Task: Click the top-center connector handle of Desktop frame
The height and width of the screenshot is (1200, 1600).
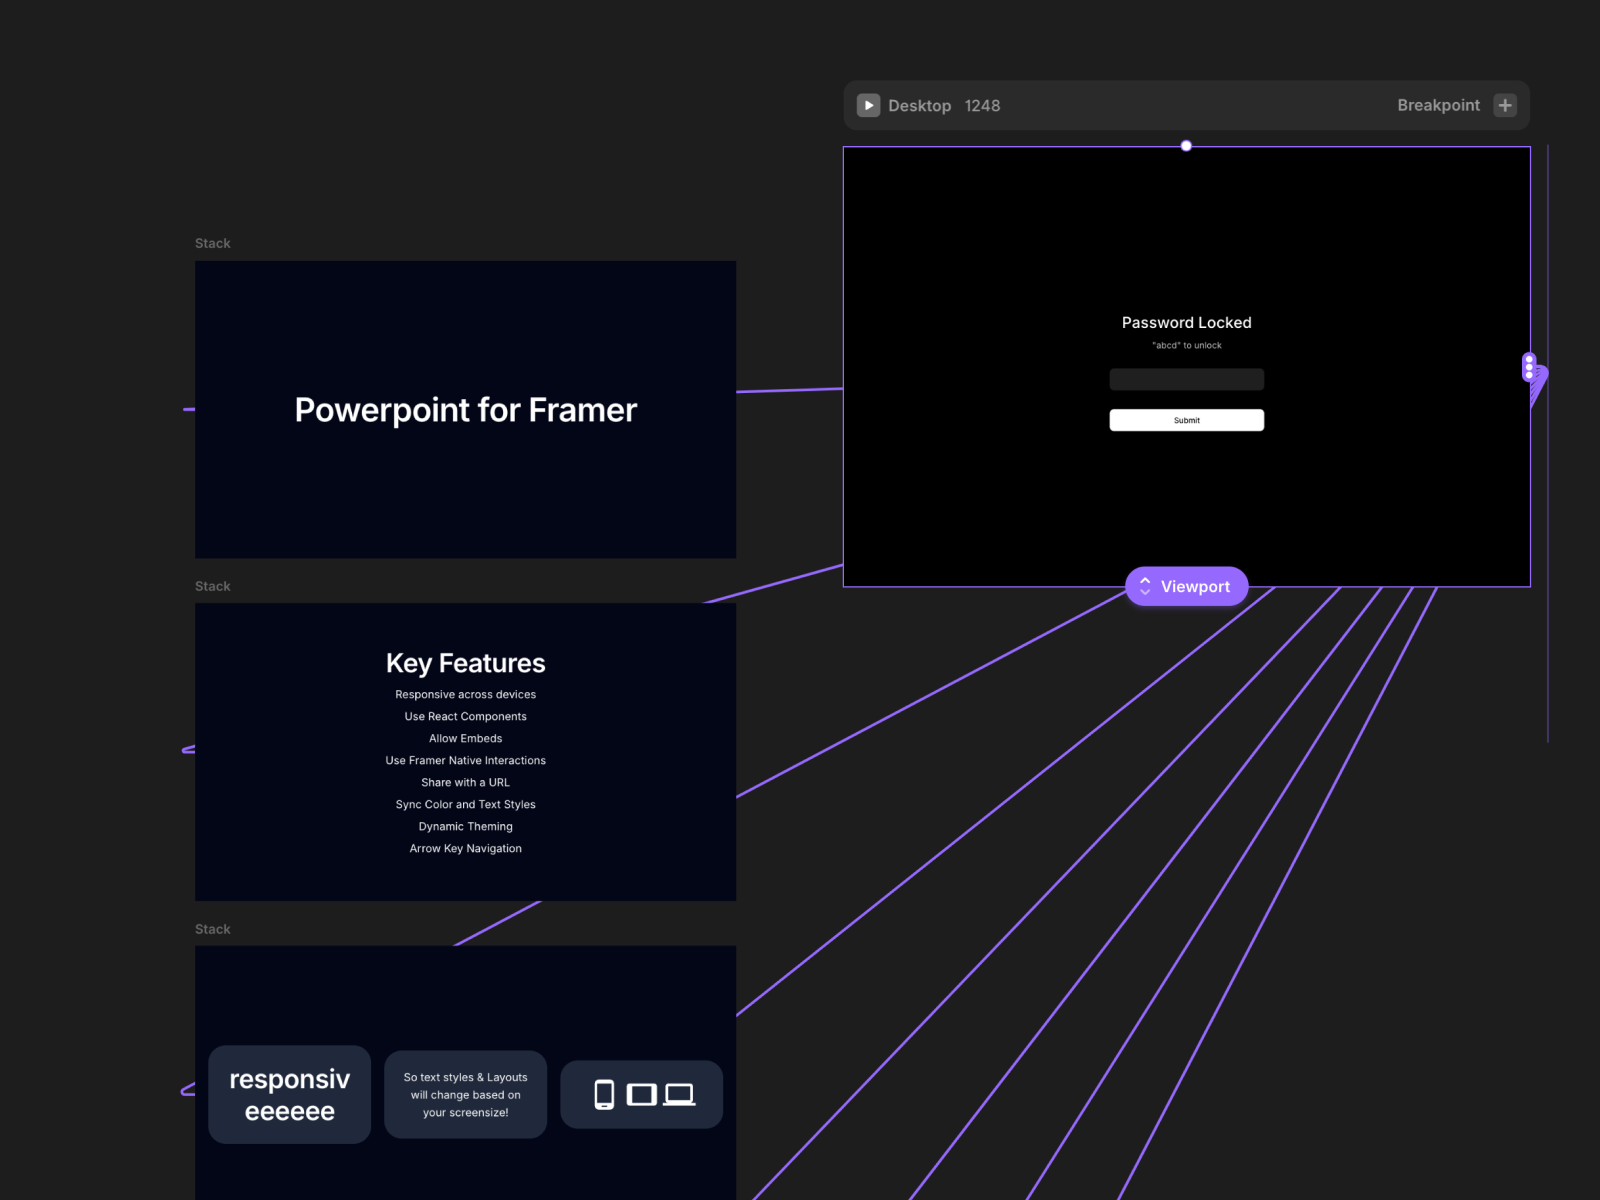Action: [x=1186, y=146]
